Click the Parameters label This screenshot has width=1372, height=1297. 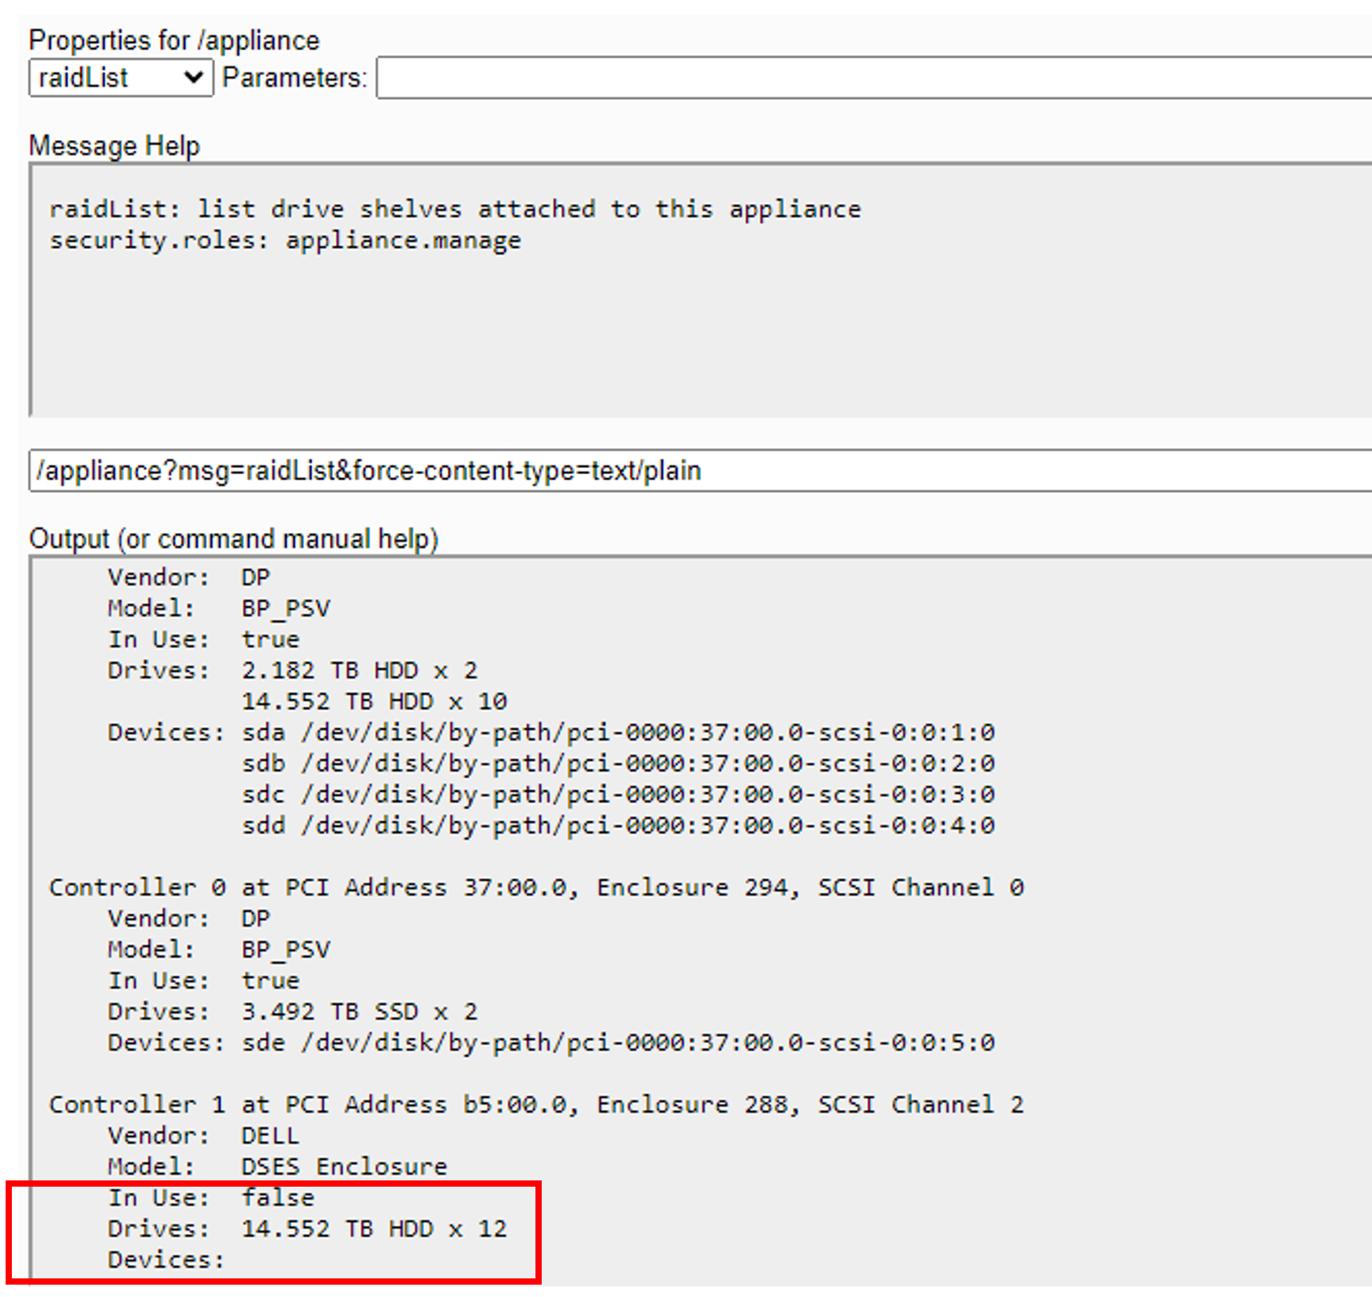point(294,78)
